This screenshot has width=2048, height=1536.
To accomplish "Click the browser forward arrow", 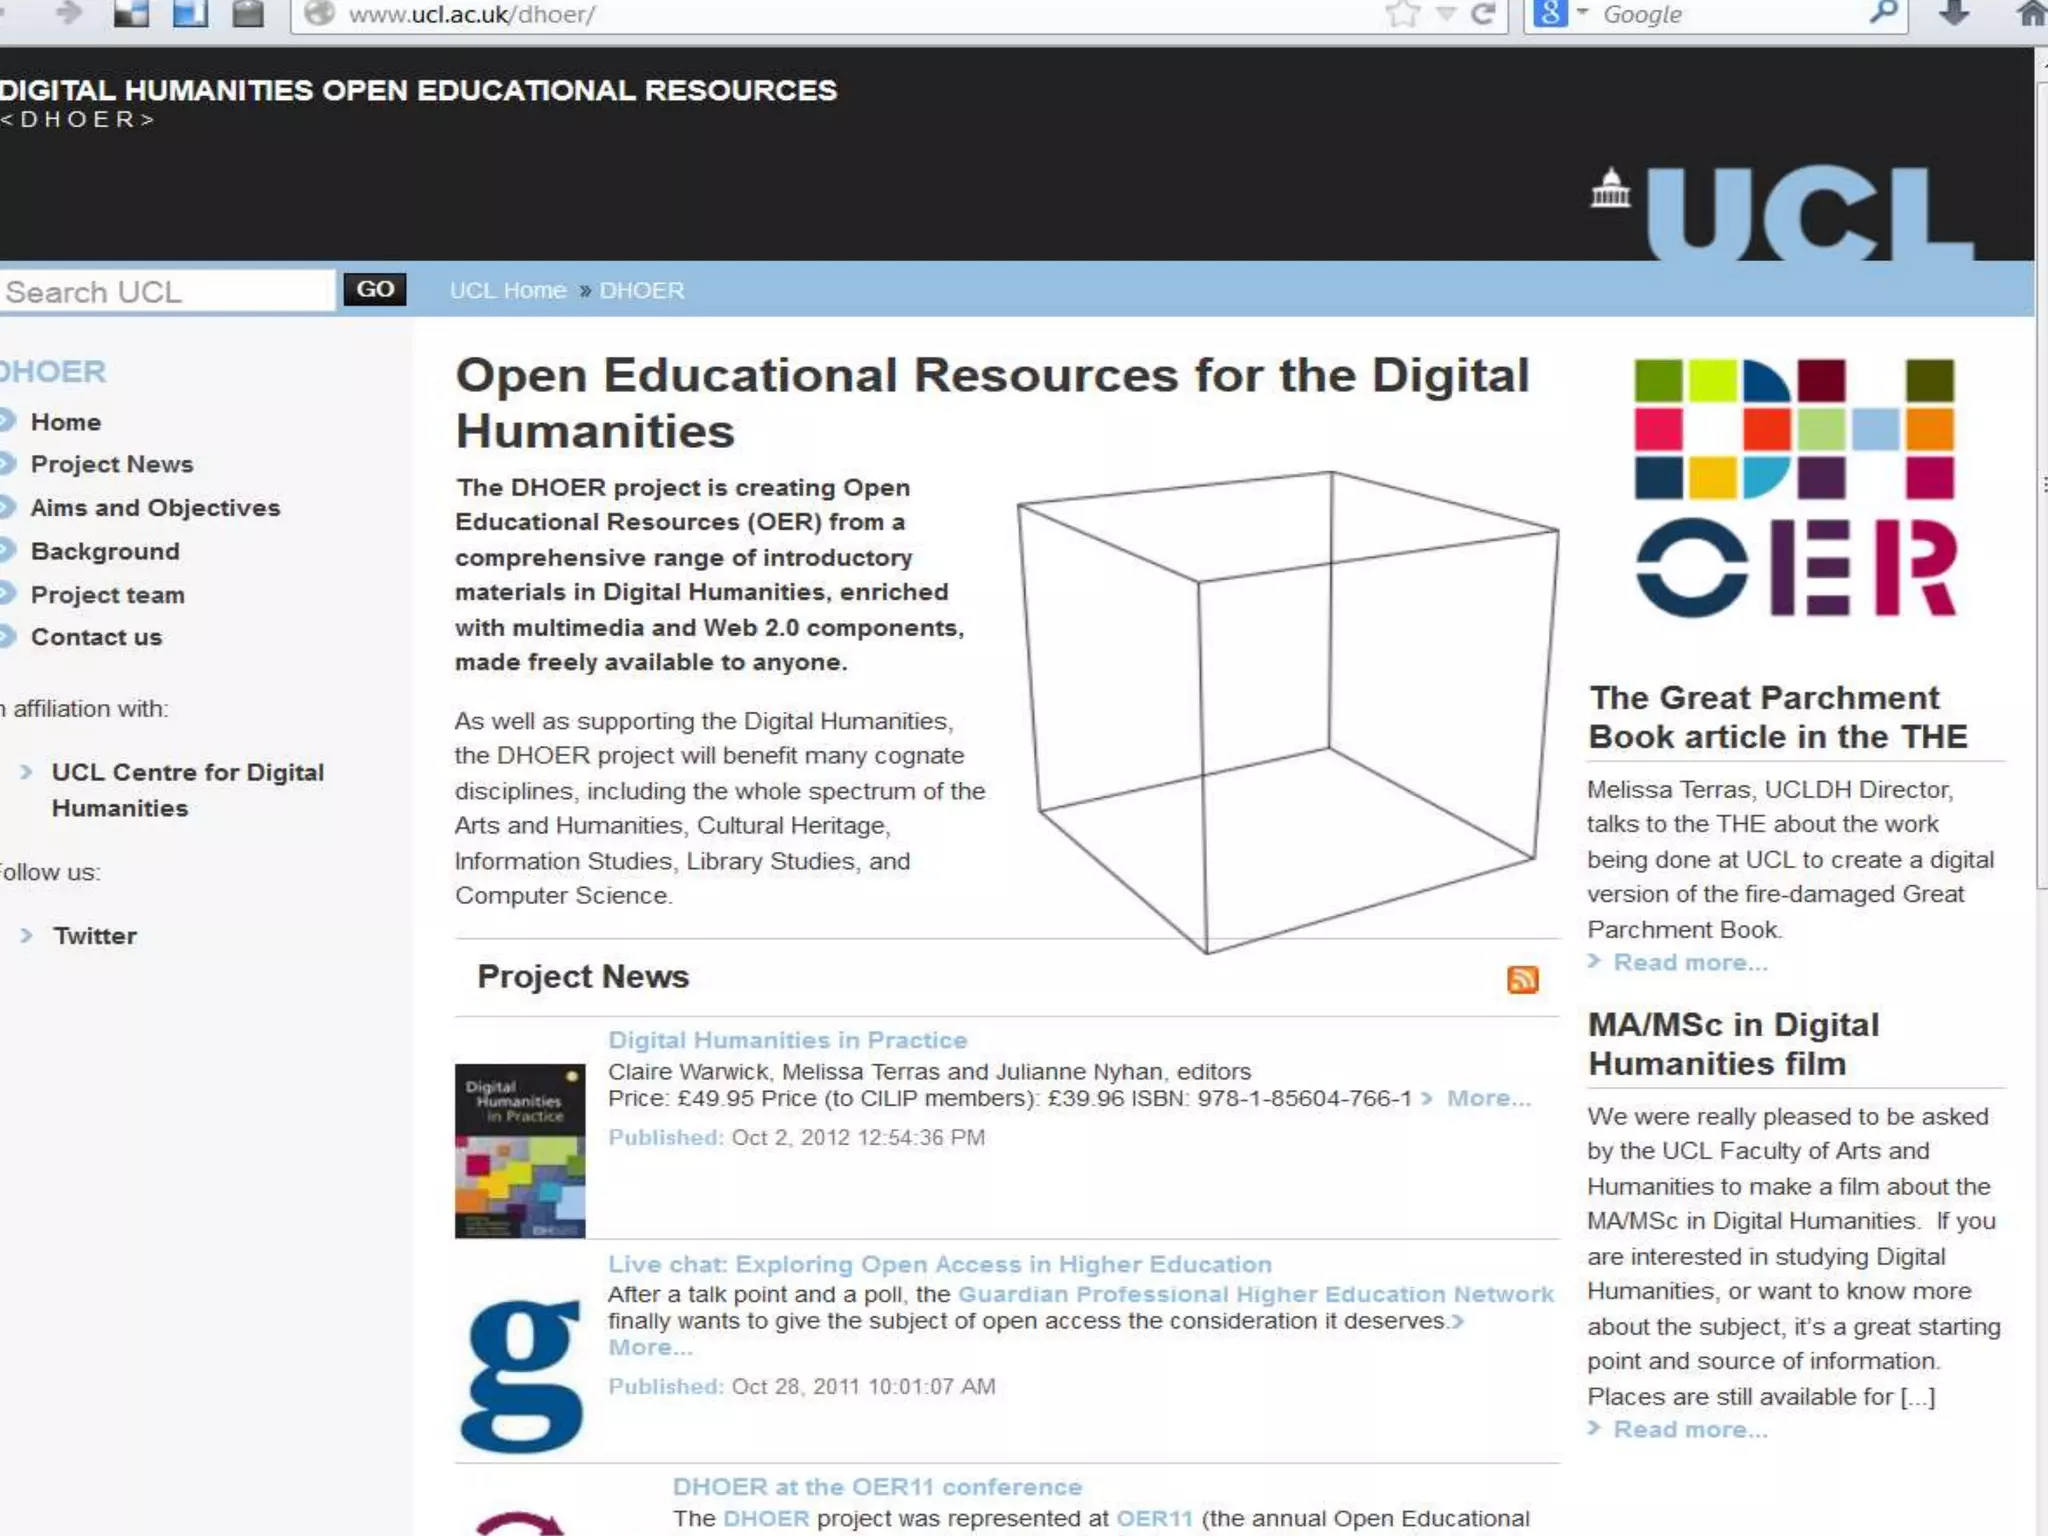I will pyautogui.click(x=68, y=14).
